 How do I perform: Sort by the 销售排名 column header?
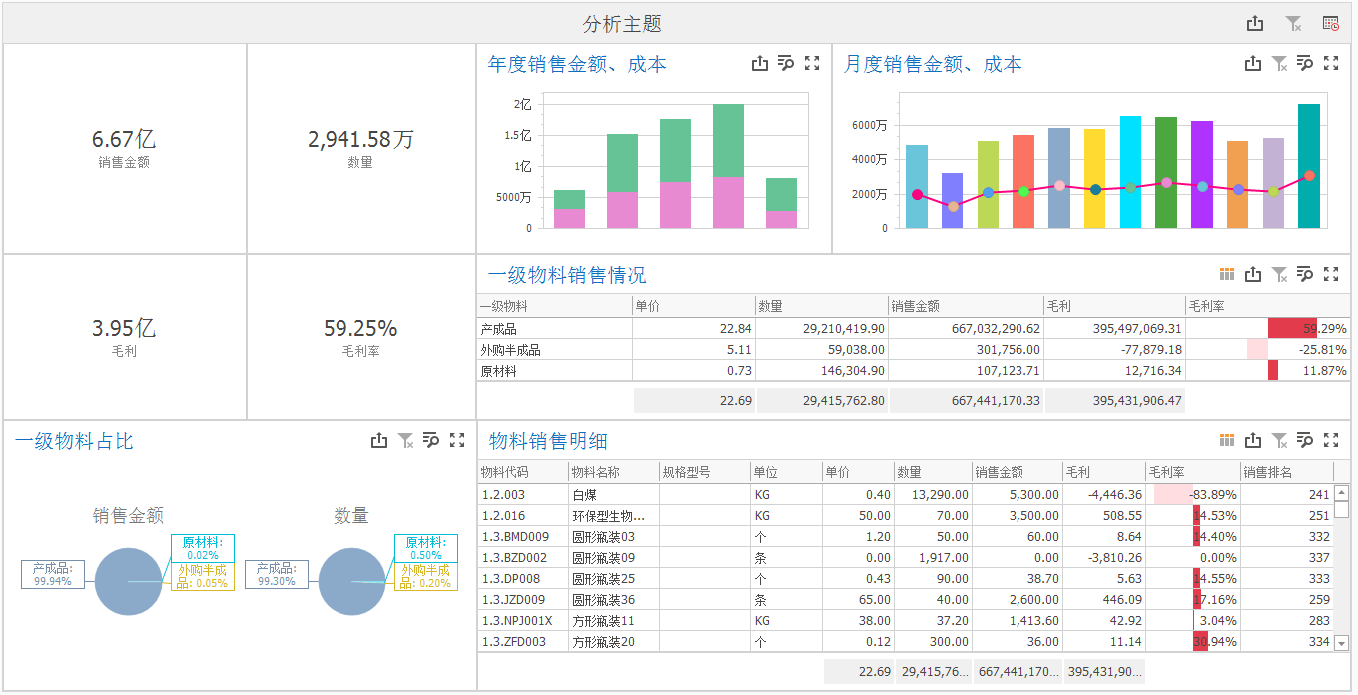(x=1286, y=472)
